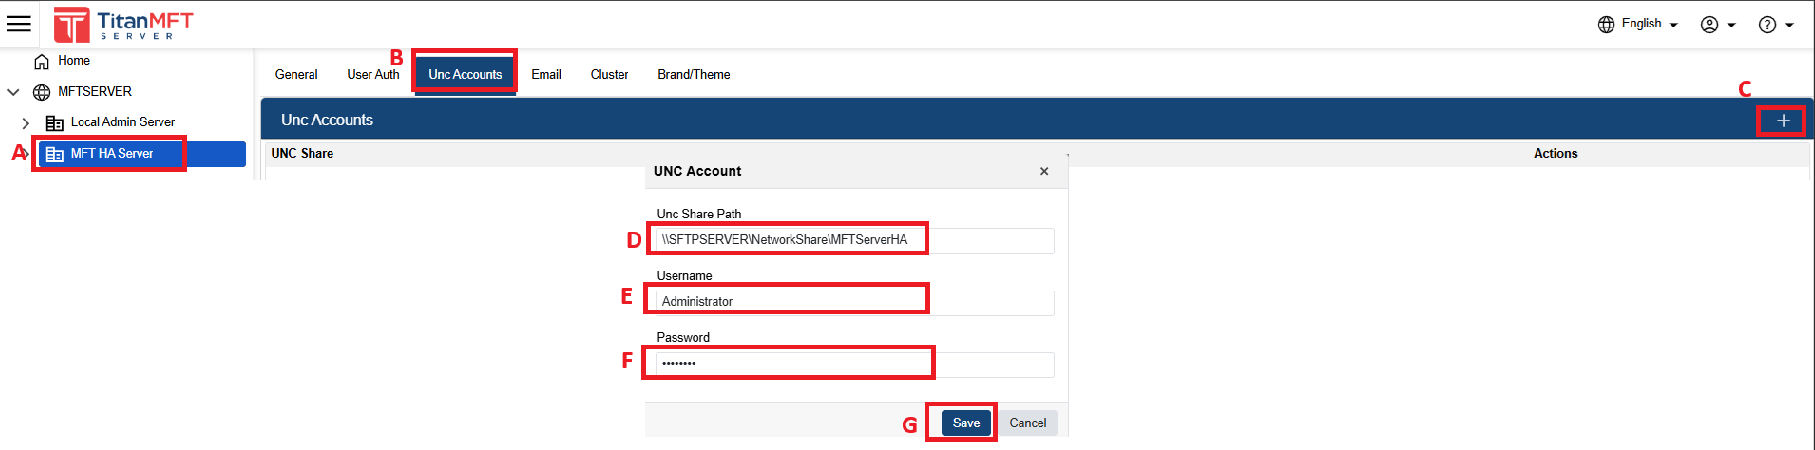This screenshot has height=450, width=1815.
Task: Save the UNC account
Action: [x=966, y=423]
